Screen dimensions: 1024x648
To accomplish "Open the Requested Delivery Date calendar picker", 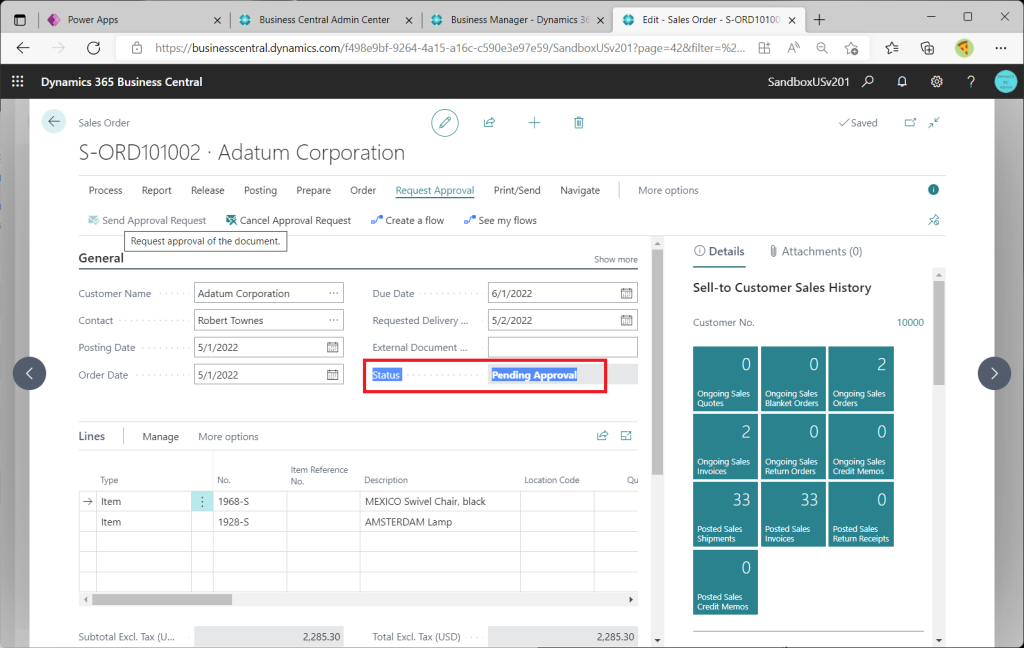I will (626, 320).
